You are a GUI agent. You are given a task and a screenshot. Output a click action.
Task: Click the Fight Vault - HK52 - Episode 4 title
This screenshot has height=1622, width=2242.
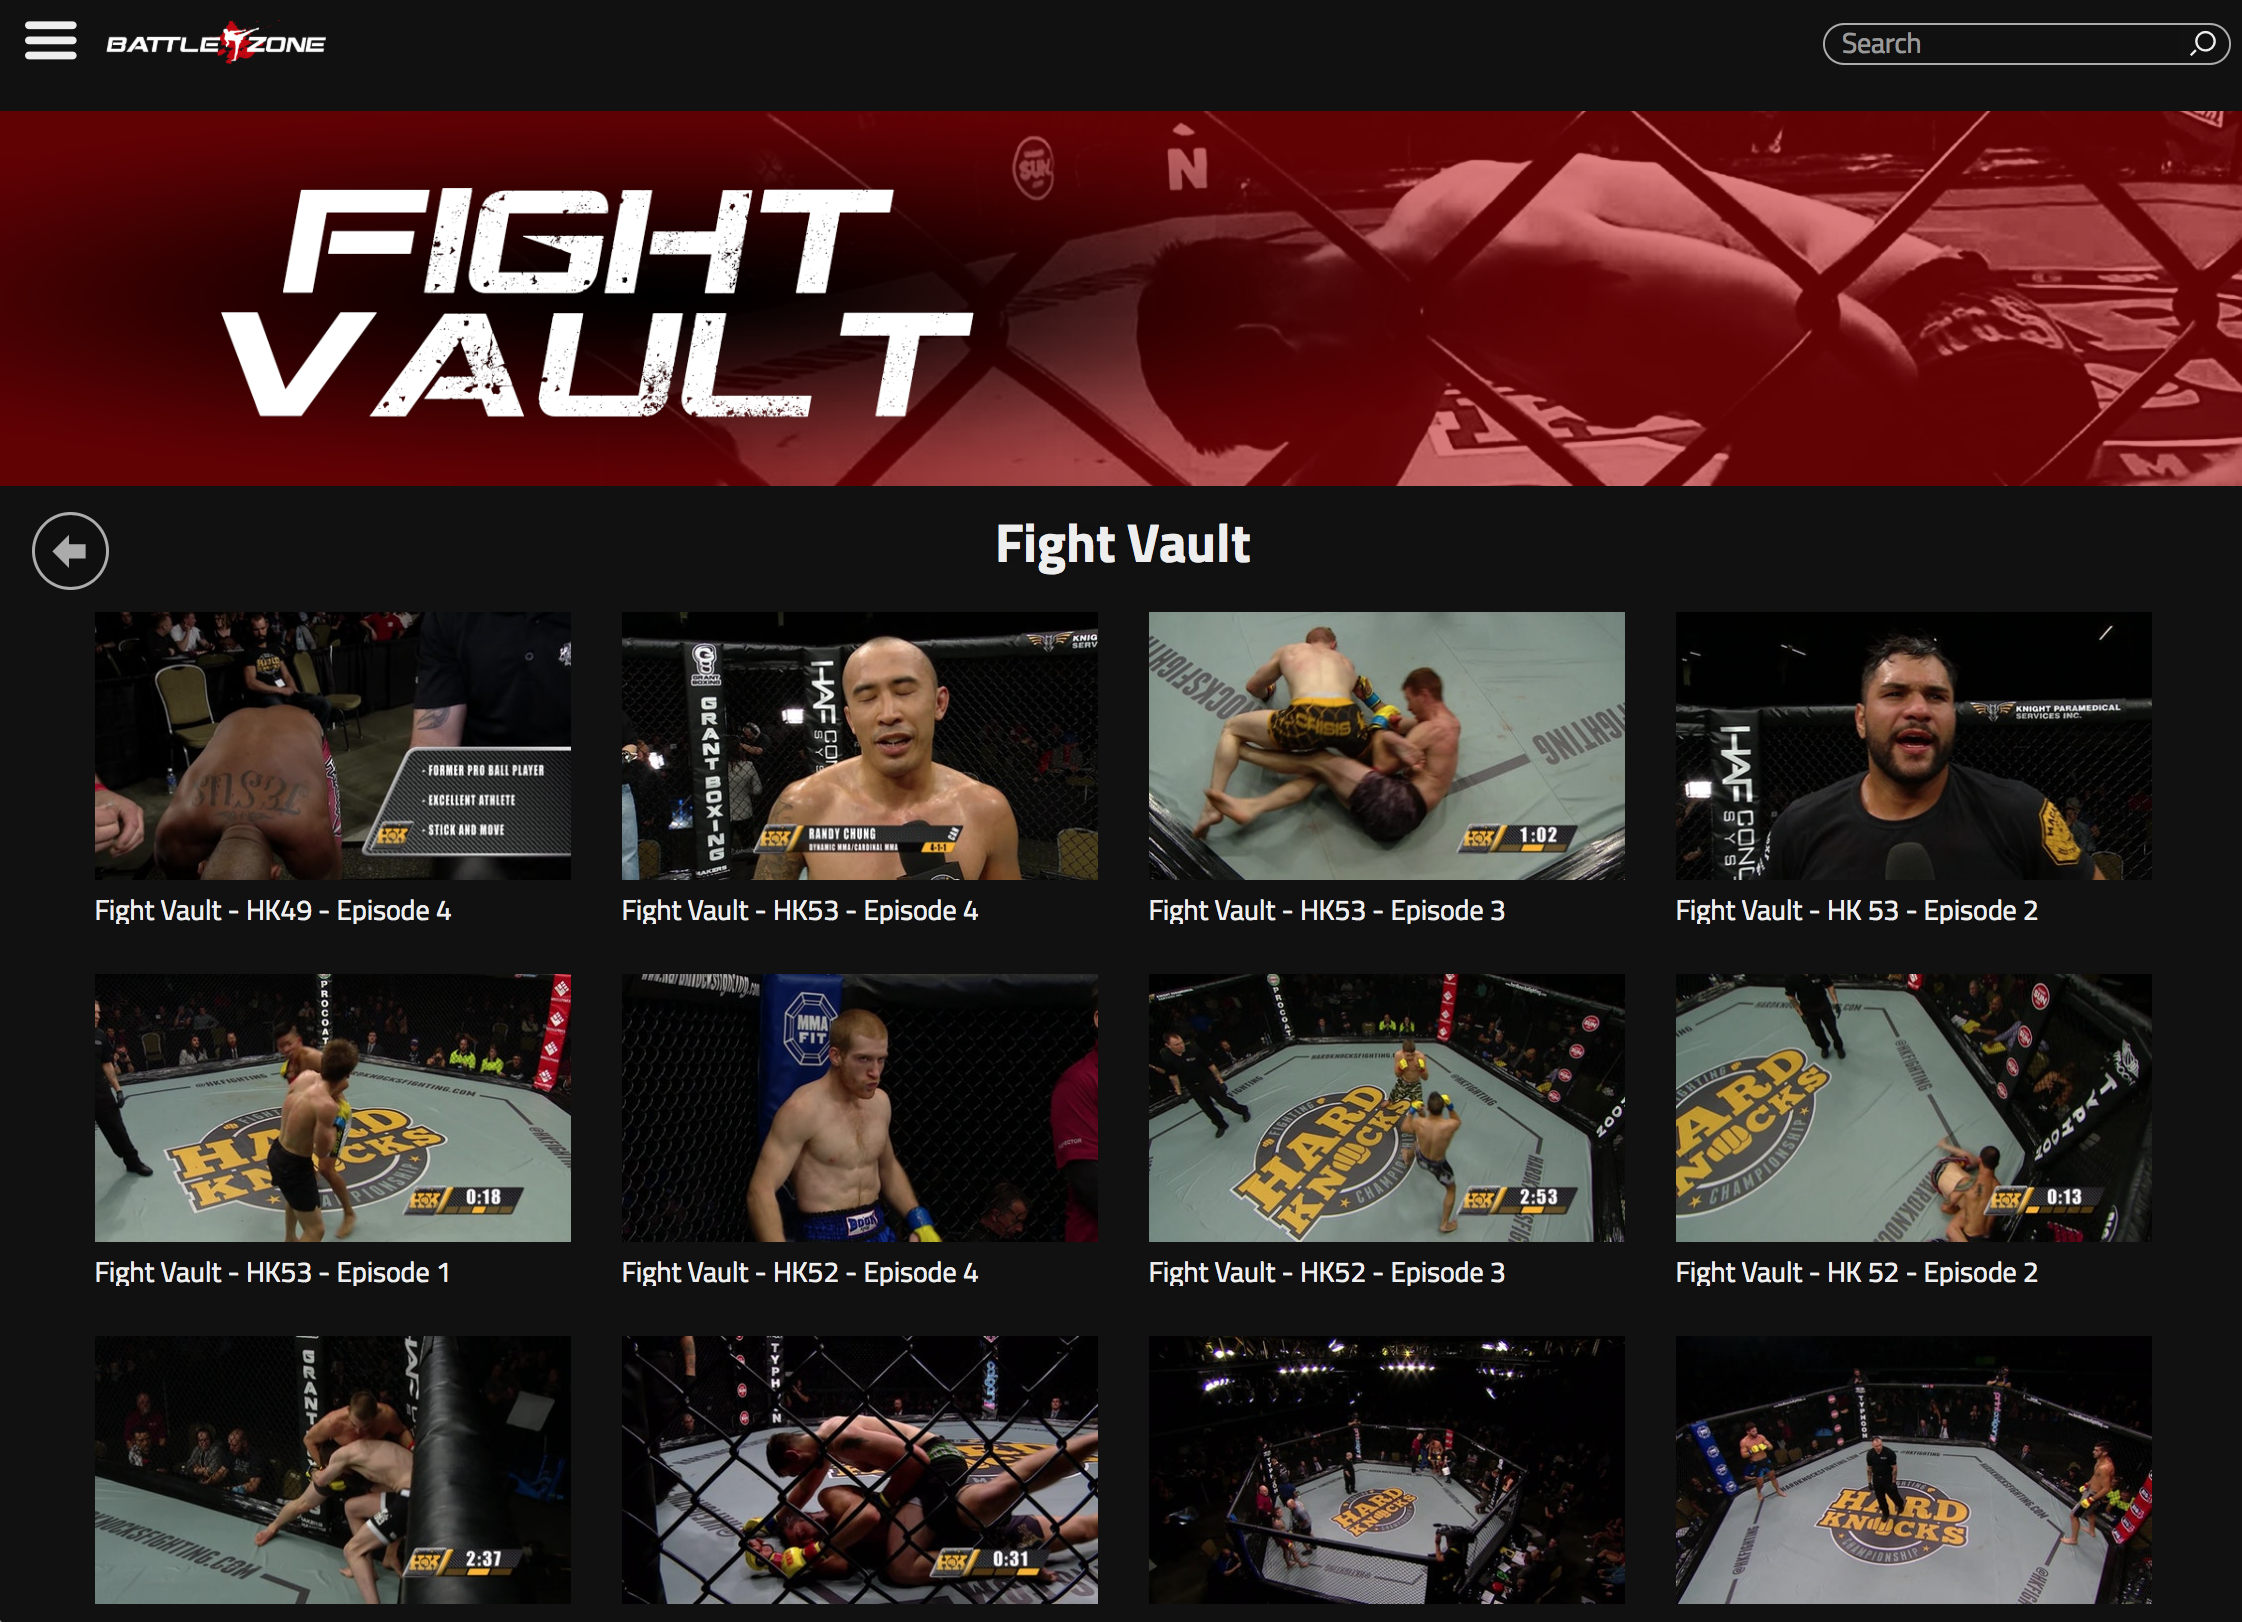(x=800, y=1273)
